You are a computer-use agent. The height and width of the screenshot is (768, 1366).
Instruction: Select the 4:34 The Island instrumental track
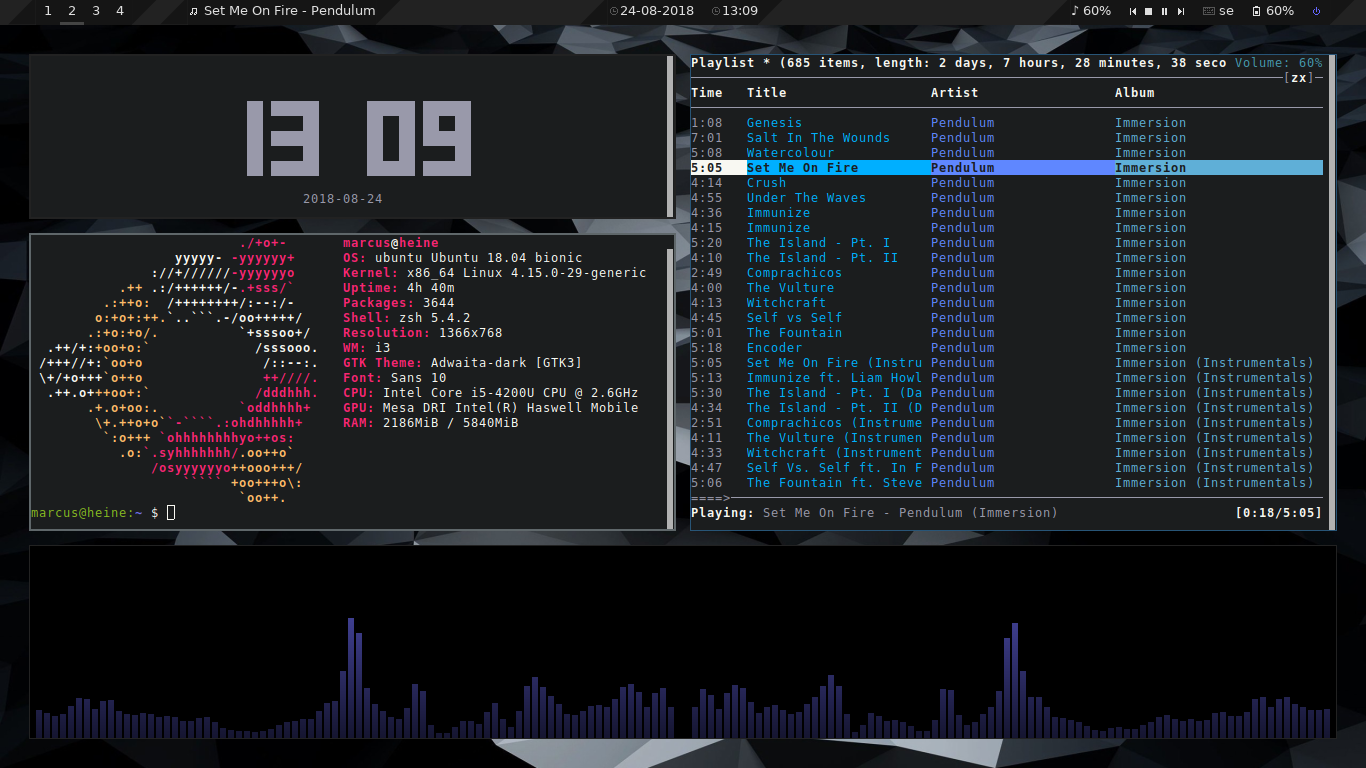(1006, 408)
